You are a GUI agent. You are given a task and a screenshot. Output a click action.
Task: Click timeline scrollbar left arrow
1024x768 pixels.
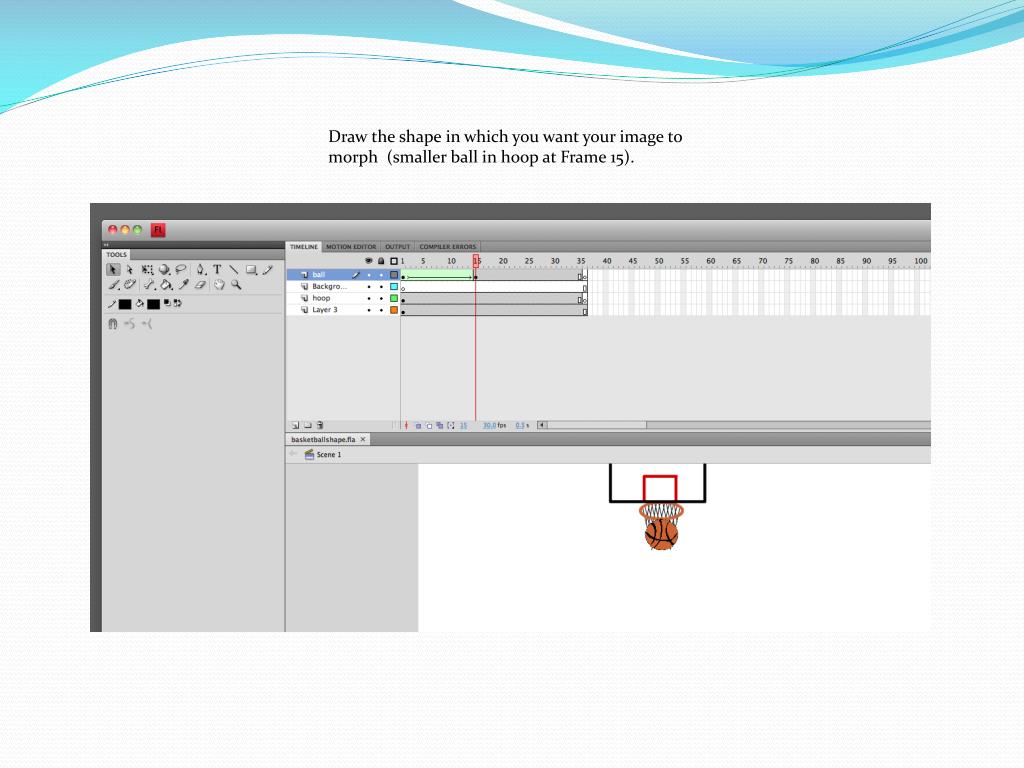[542, 425]
